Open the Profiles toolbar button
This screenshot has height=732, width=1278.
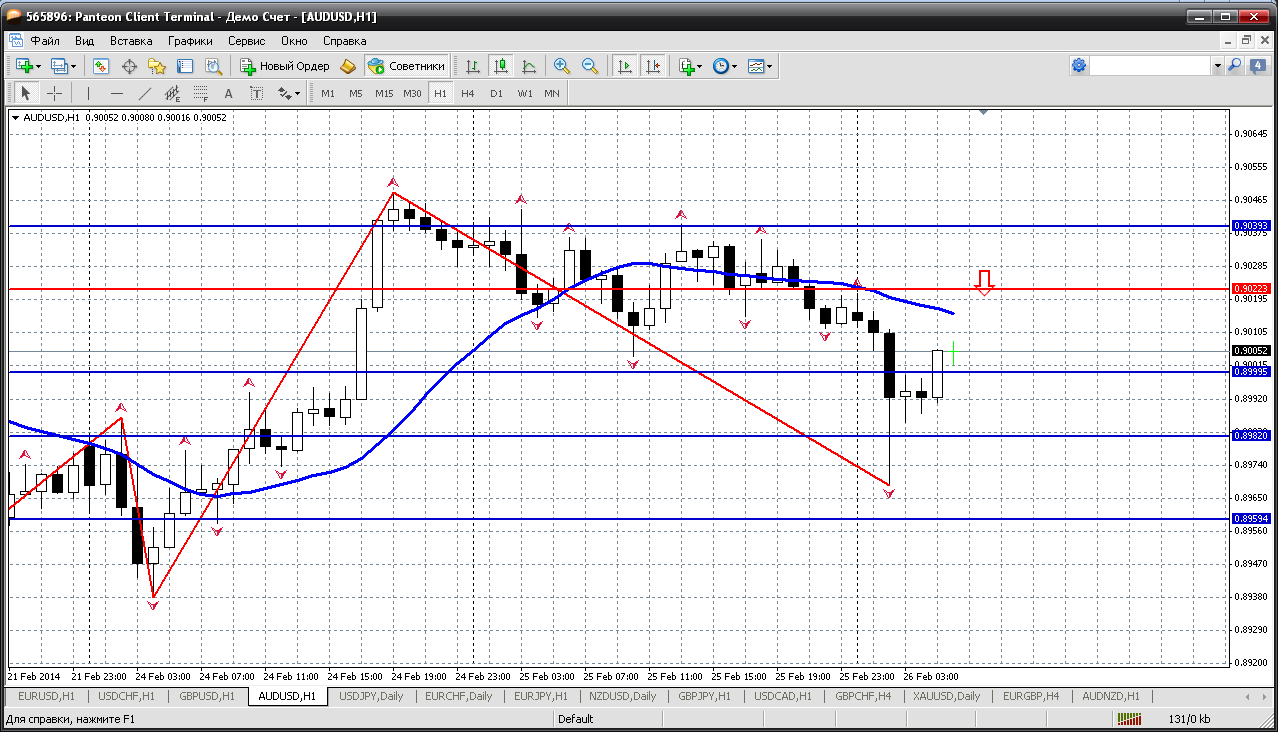point(63,66)
